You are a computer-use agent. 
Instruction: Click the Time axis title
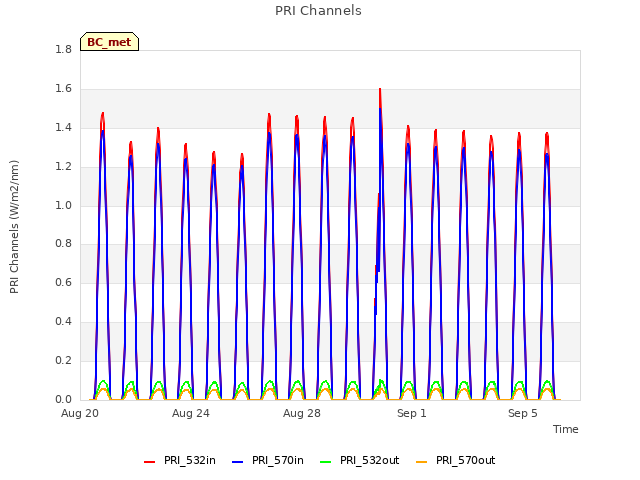click(x=566, y=429)
